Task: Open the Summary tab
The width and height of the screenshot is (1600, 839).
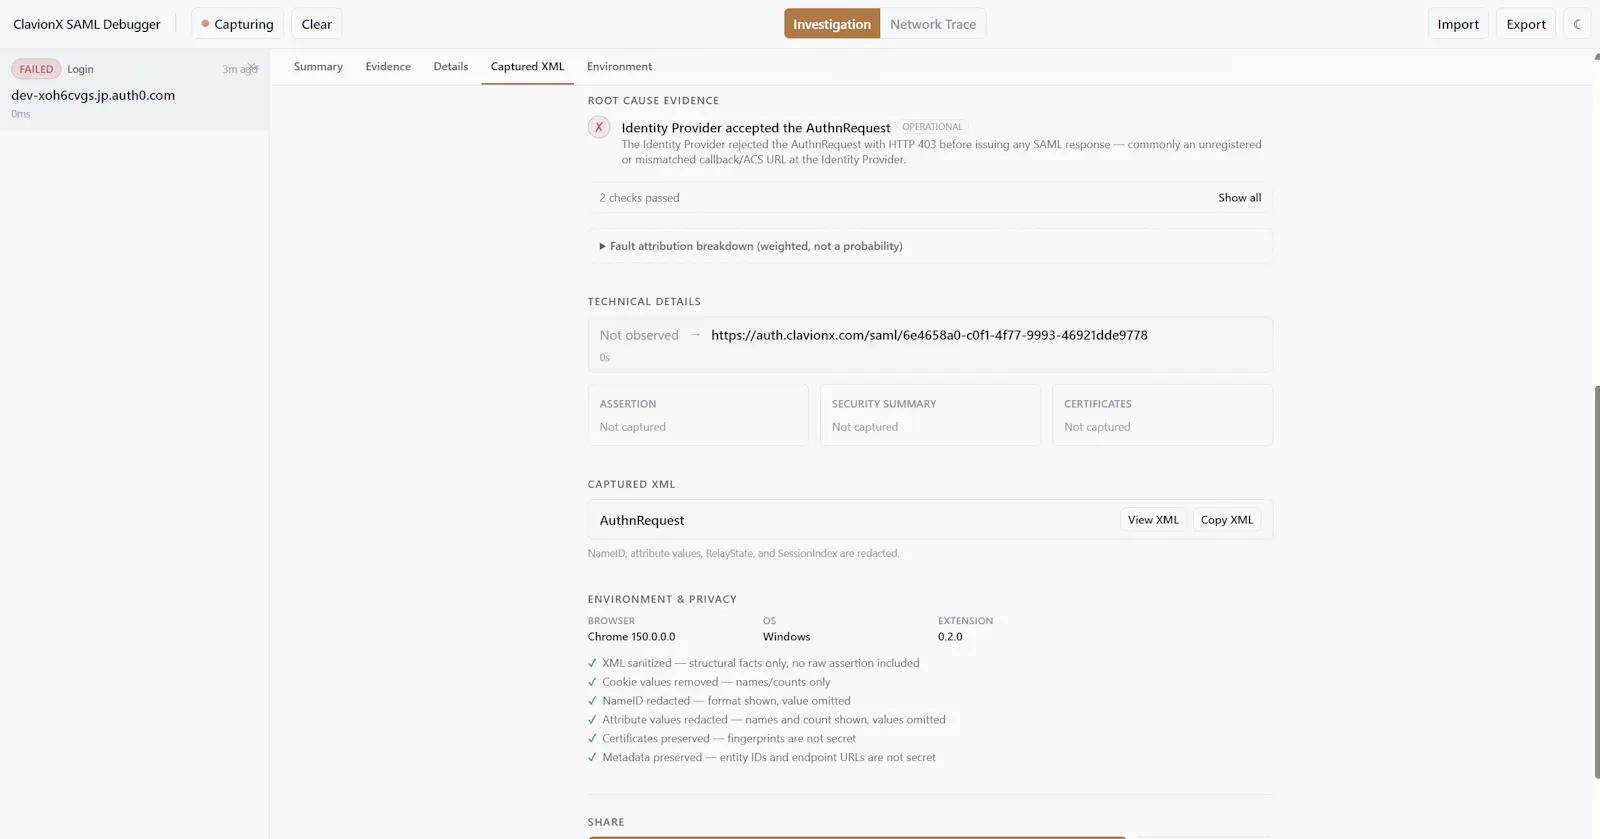Action: 318,66
